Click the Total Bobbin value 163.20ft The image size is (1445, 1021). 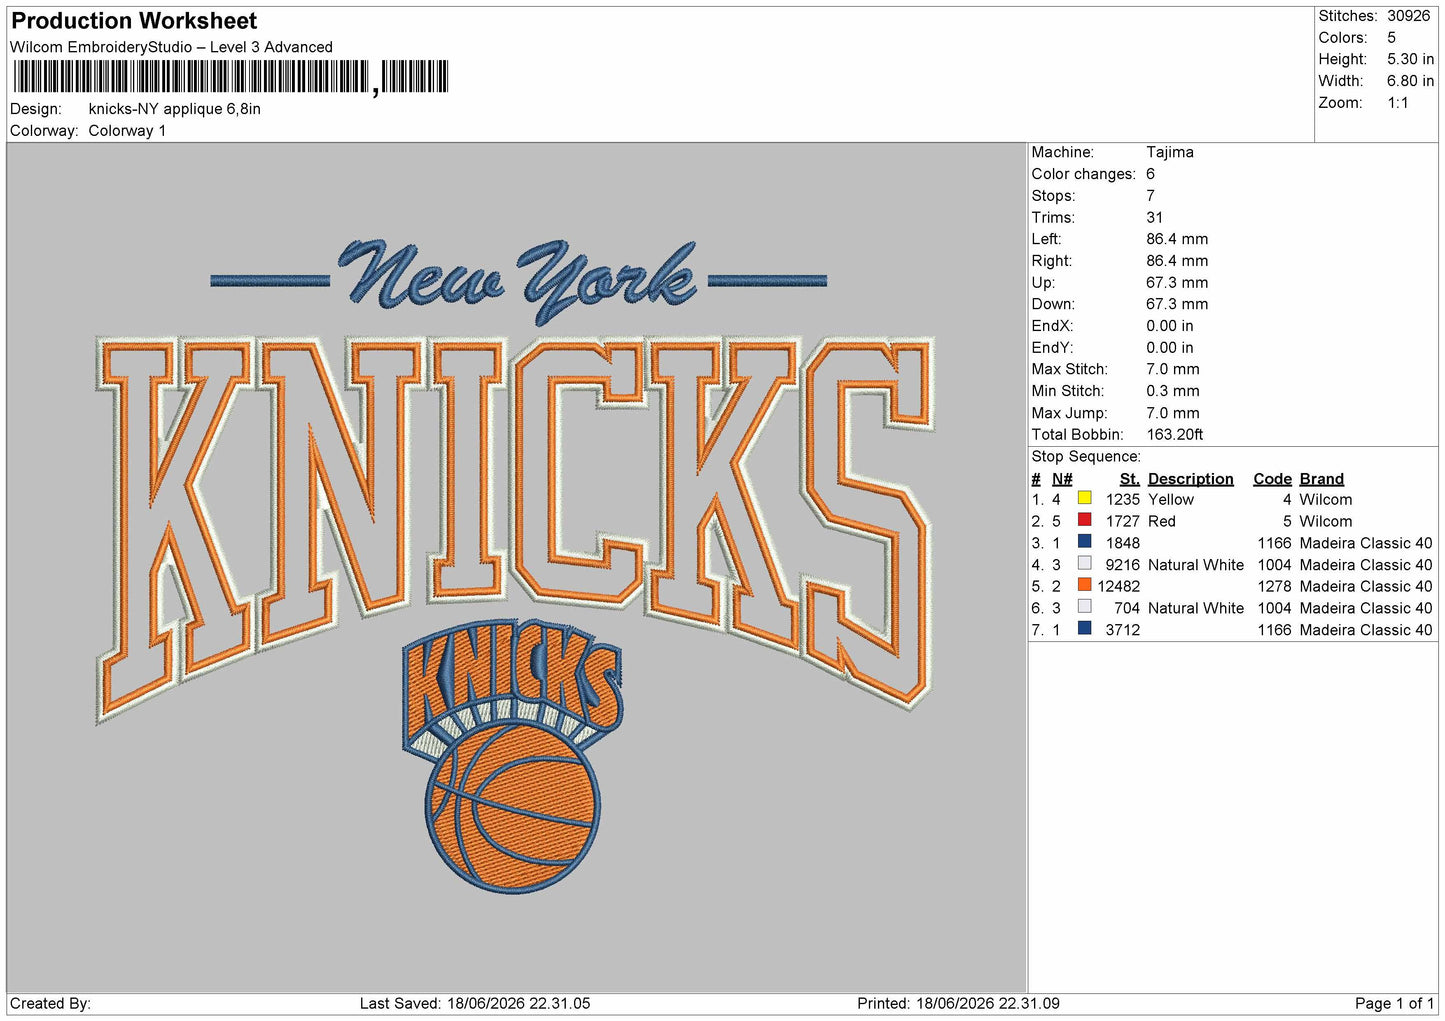1175,434
